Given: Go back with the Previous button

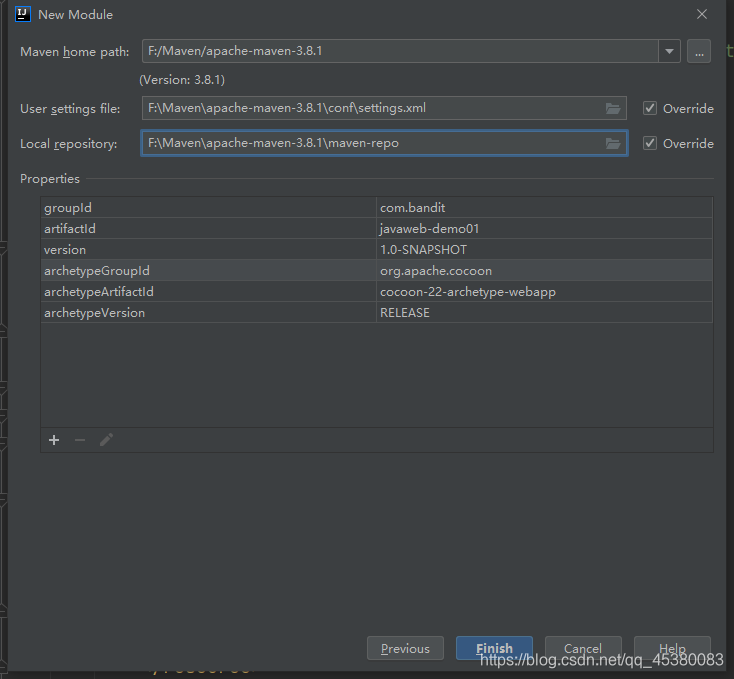Looking at the screenshot, I should click(x=405, y=648).
